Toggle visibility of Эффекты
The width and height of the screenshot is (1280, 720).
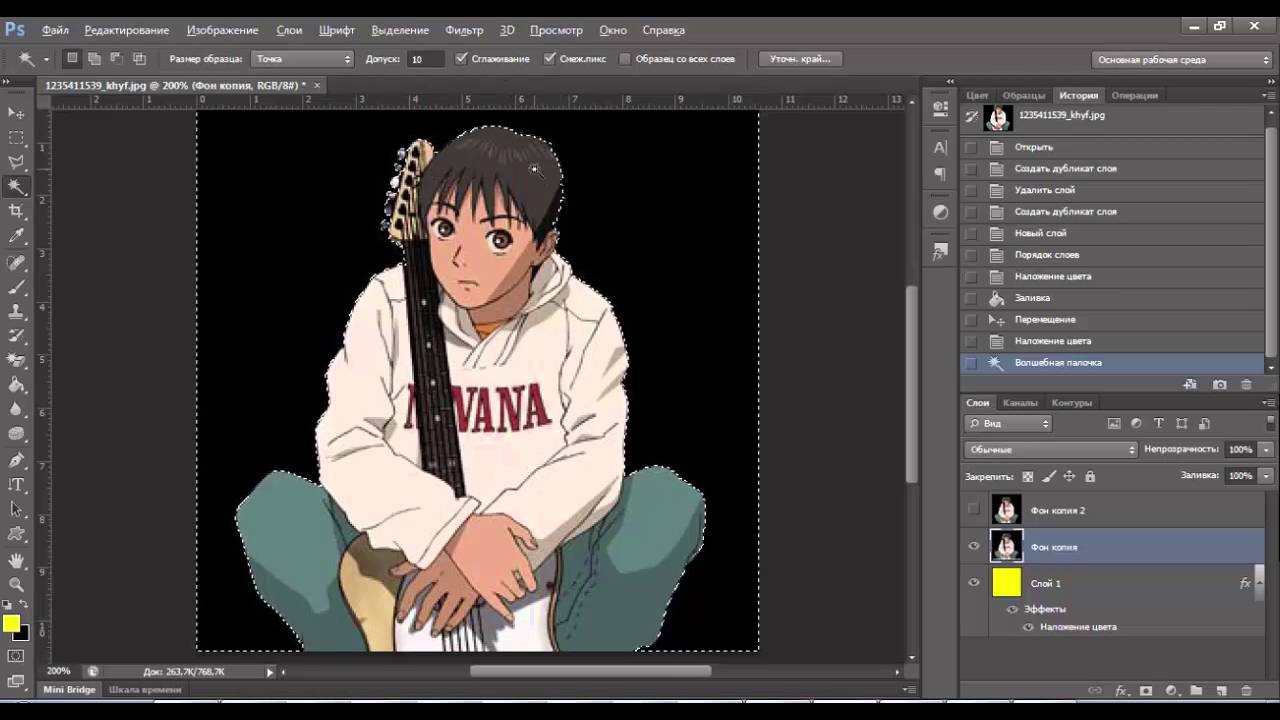point(1012,609)
